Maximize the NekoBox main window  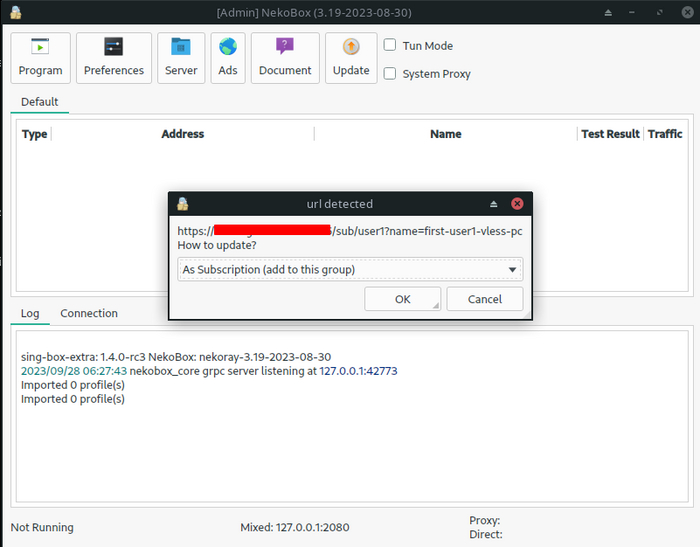pos(659,13)
